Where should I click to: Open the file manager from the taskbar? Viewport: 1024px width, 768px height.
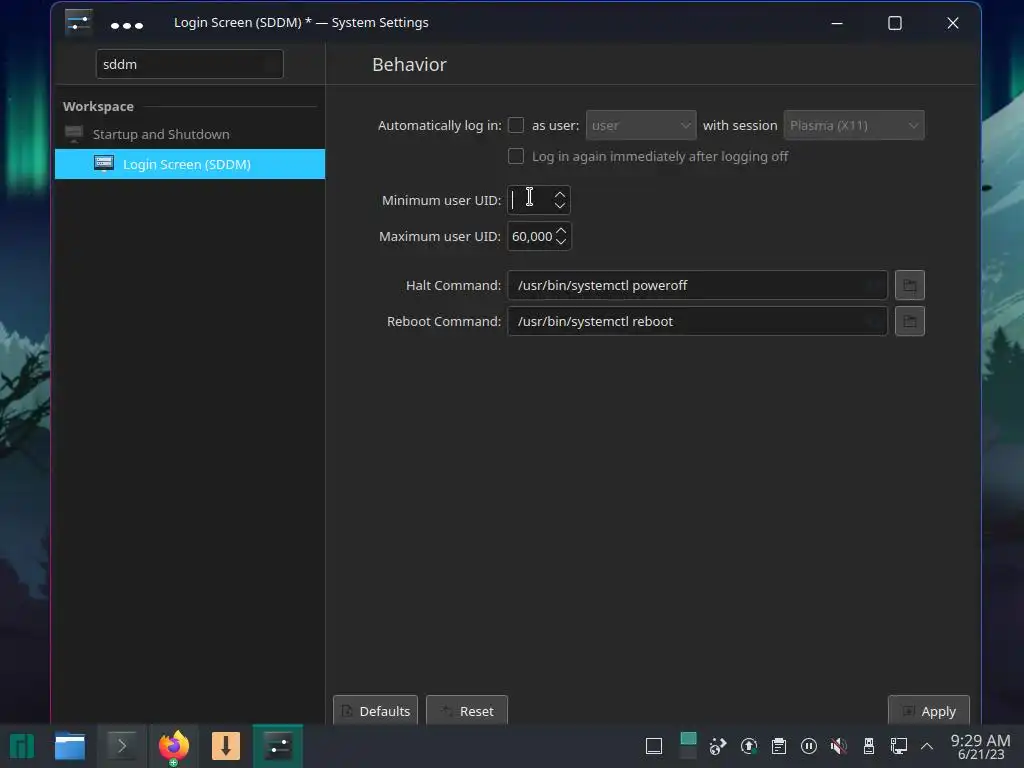[x=70, y=746]
